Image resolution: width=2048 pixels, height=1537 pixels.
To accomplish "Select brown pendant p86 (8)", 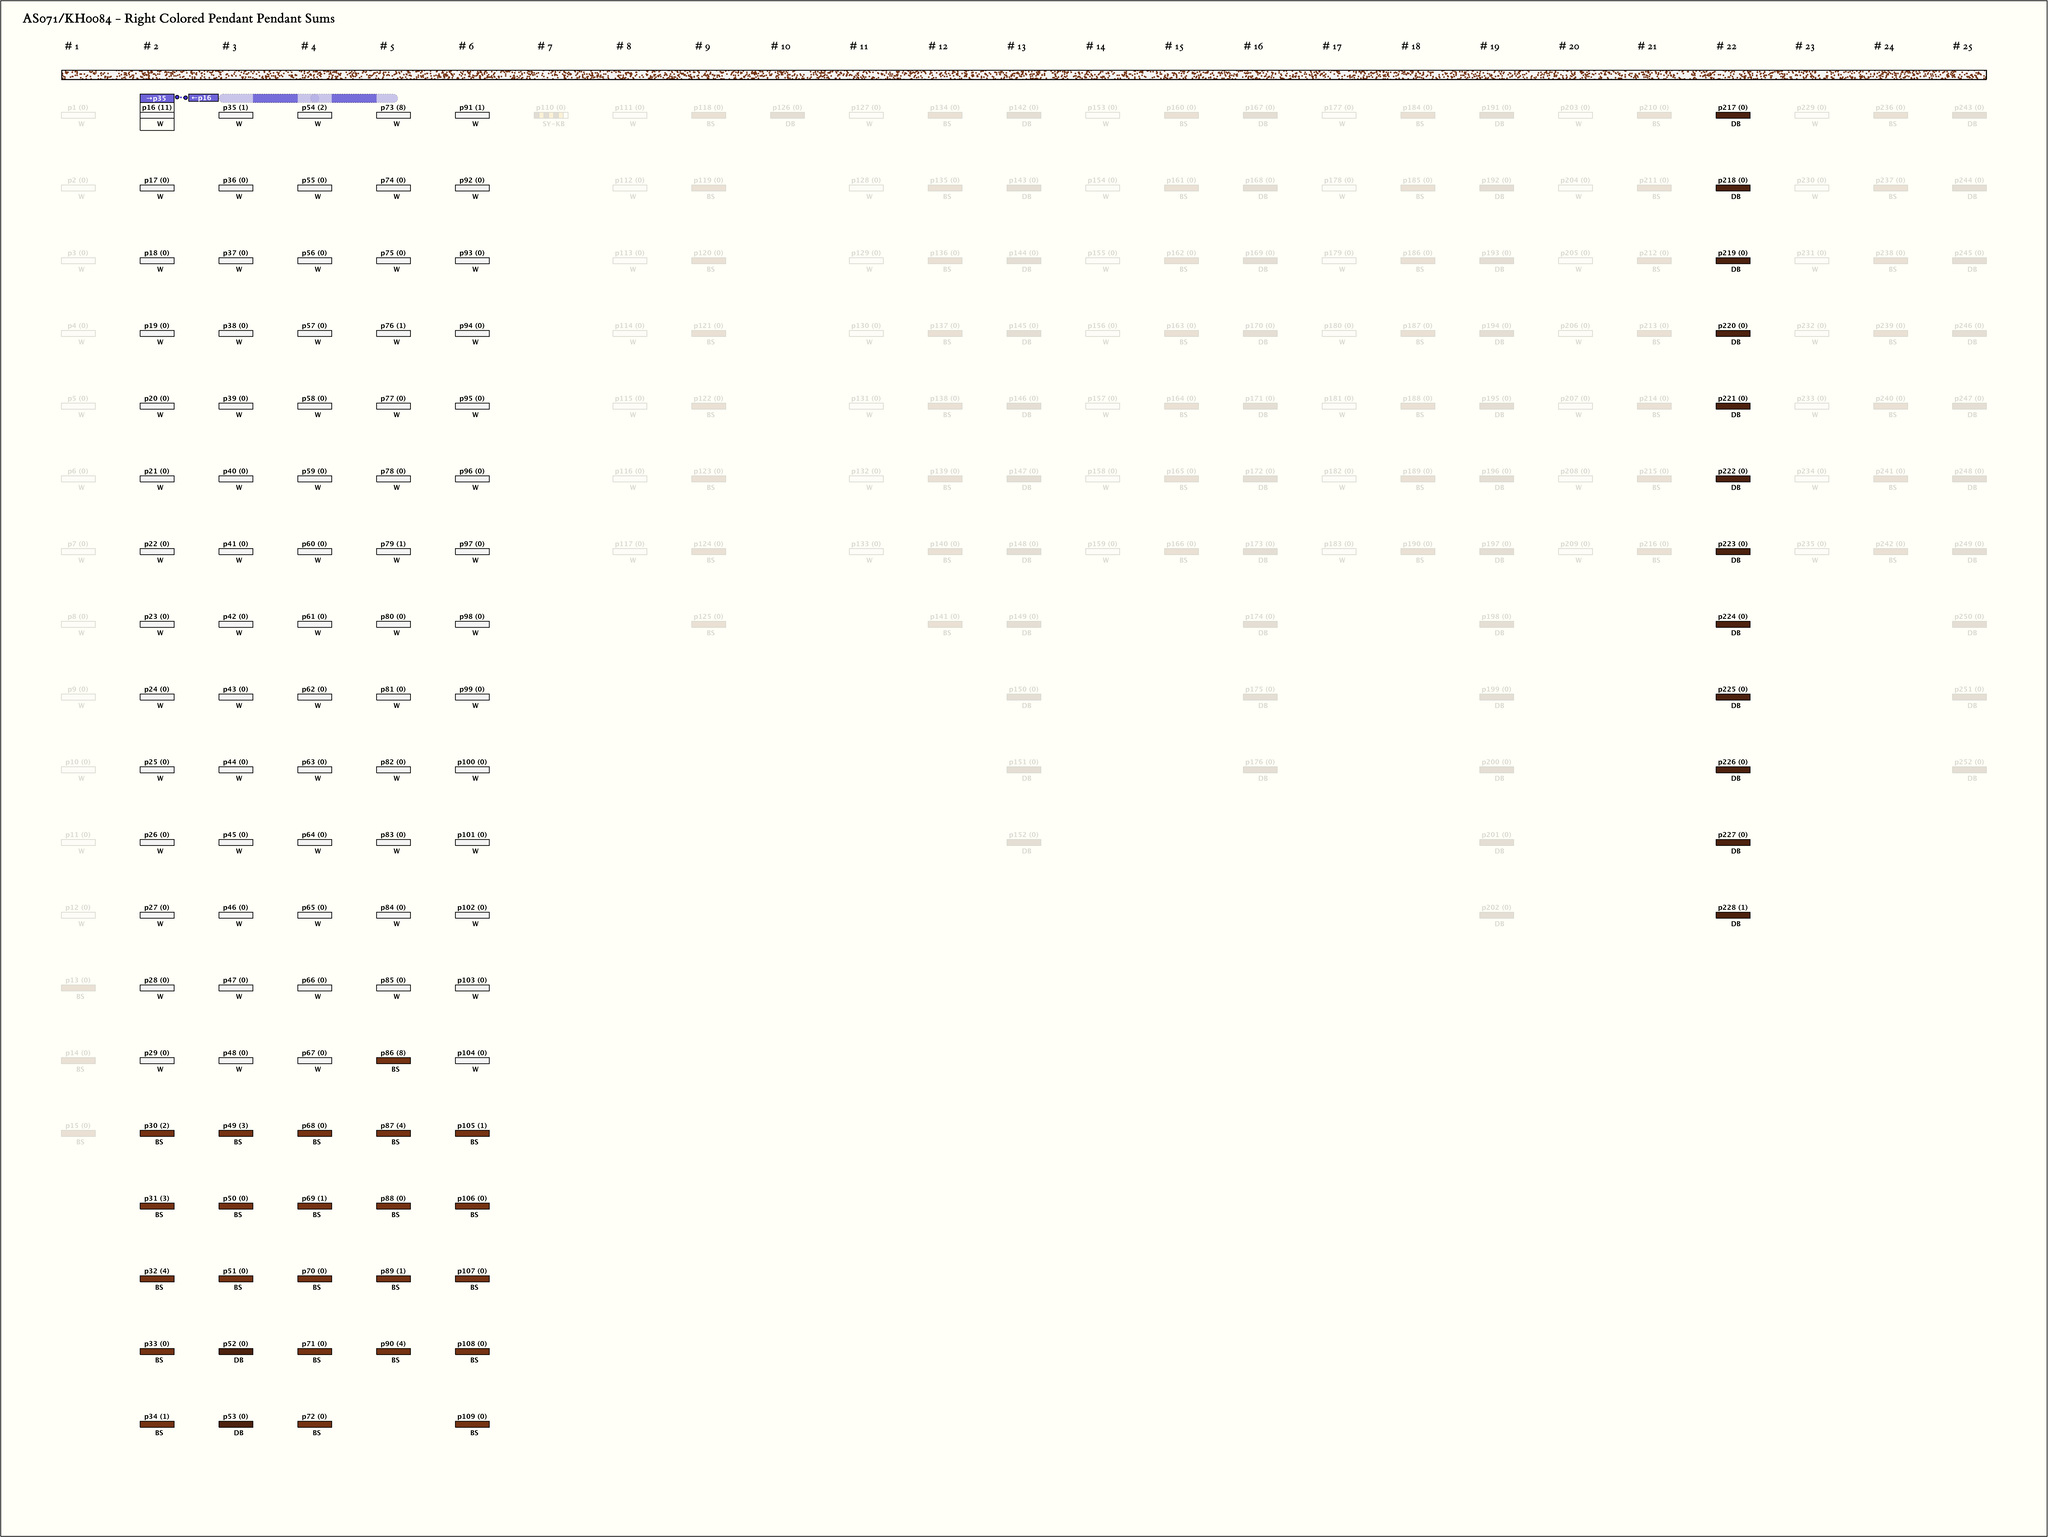I will point(393,1060).
